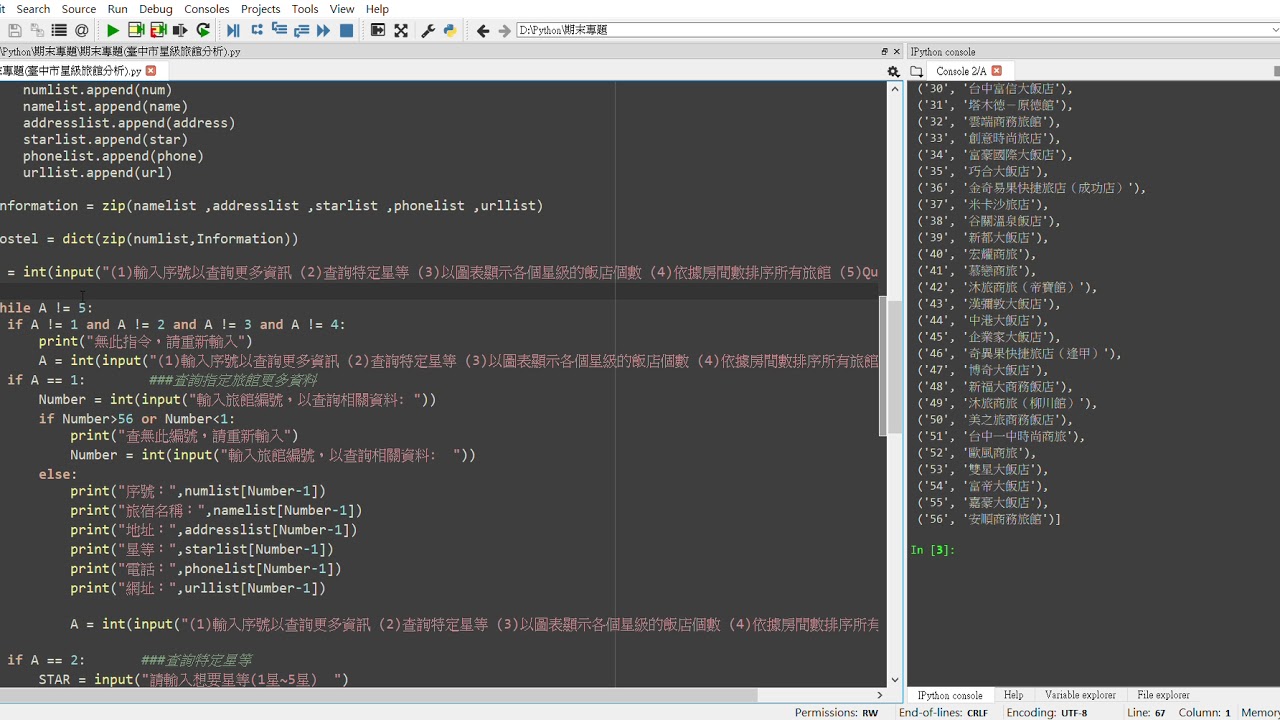This screenshot has width=1280, height=720.
Task: Open PYTHONPATH manager python icon
Action: tap(450, 31)
